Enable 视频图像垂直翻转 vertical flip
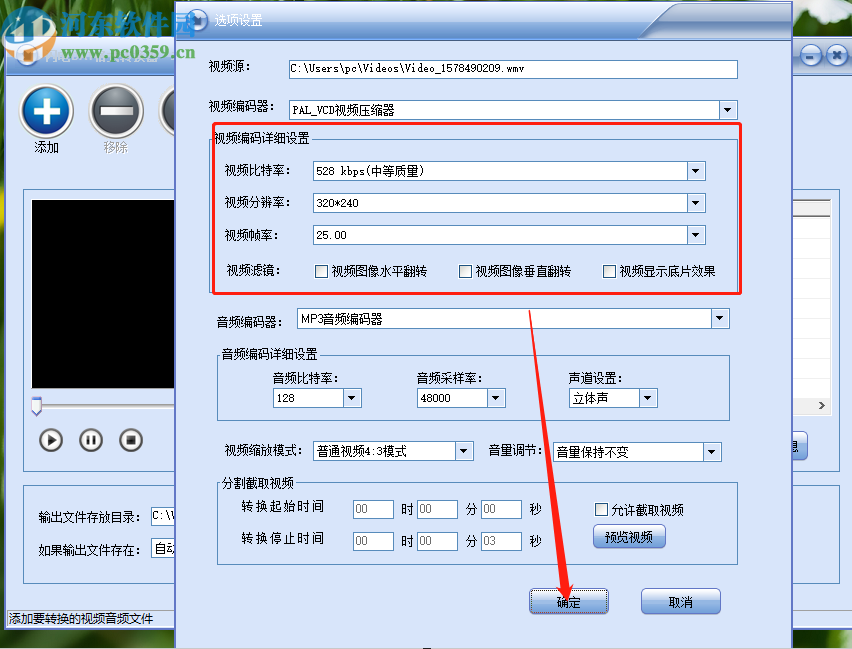This screenshot has width=852, height=649. click(x=465, y=271)
